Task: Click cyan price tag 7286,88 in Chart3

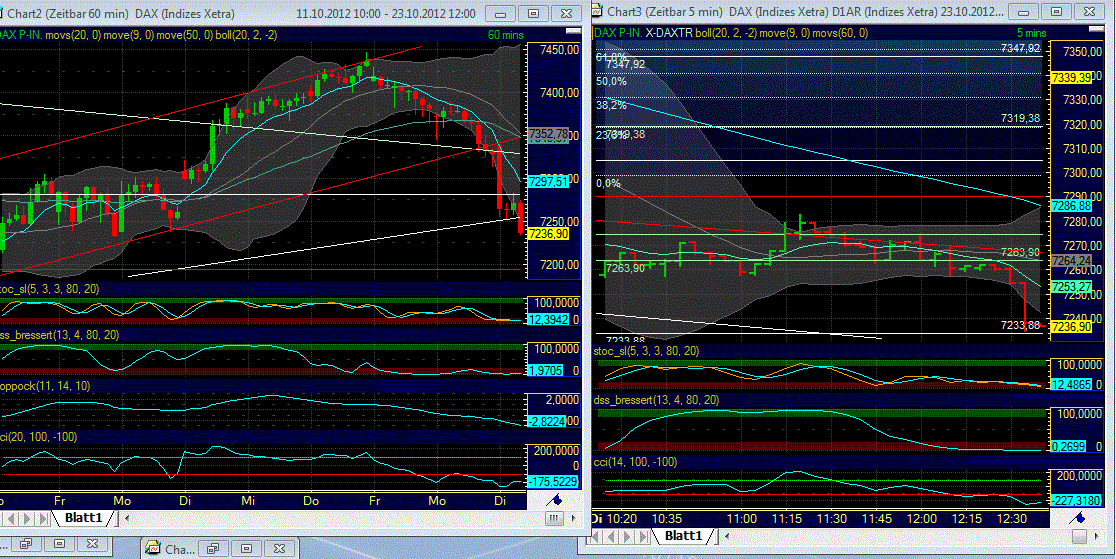Action: 1072,205
